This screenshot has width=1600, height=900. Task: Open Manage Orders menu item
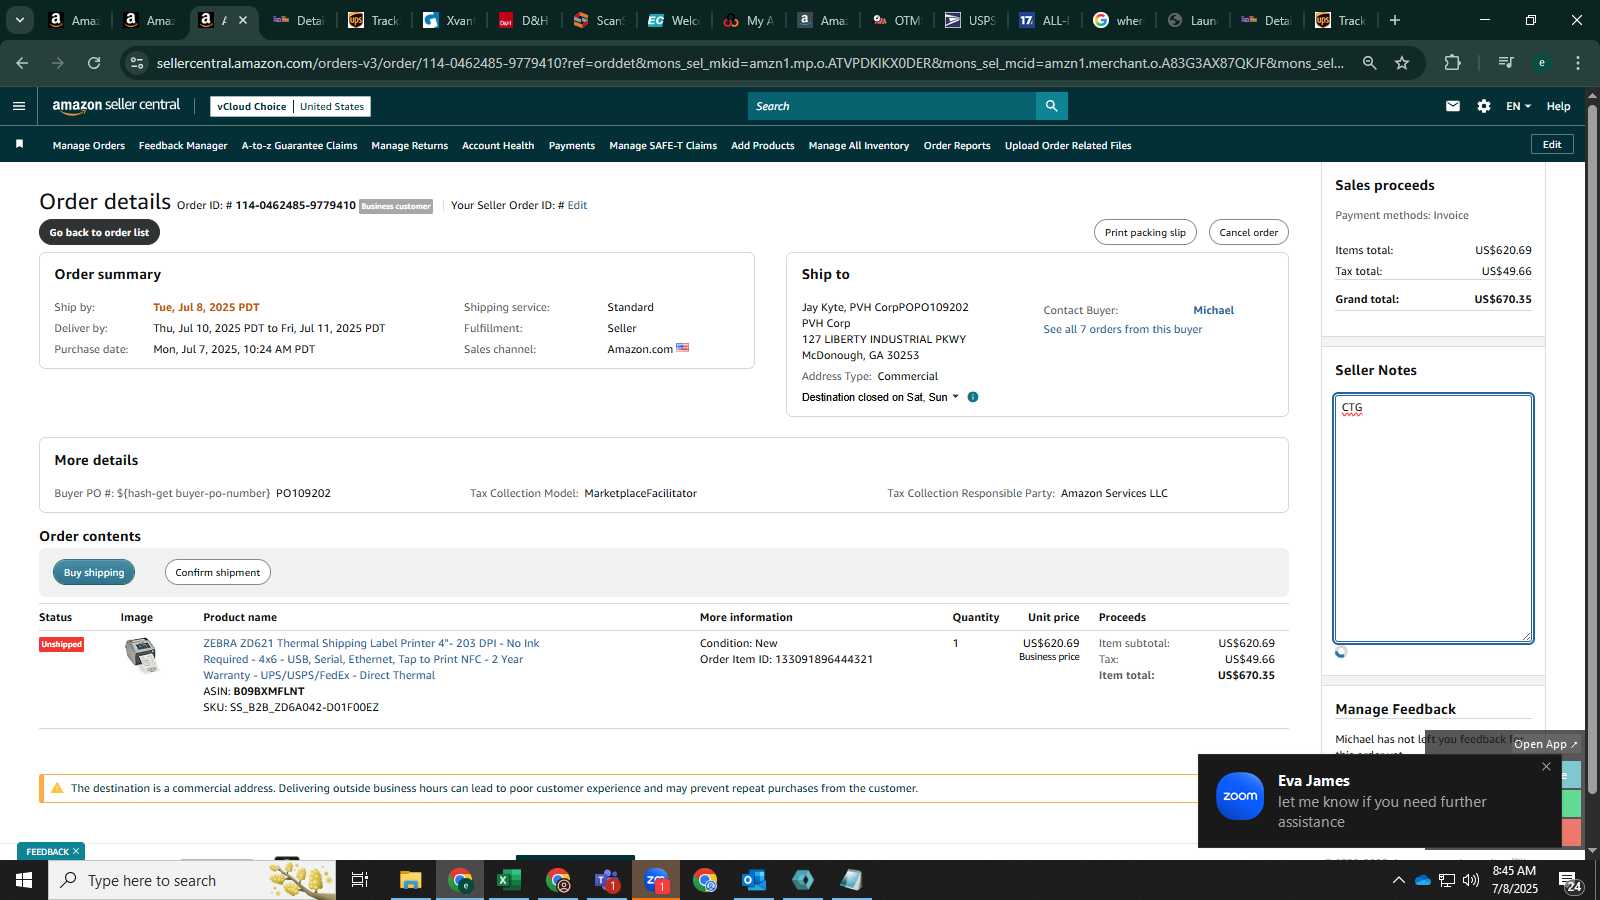click(x=89, y=146)
